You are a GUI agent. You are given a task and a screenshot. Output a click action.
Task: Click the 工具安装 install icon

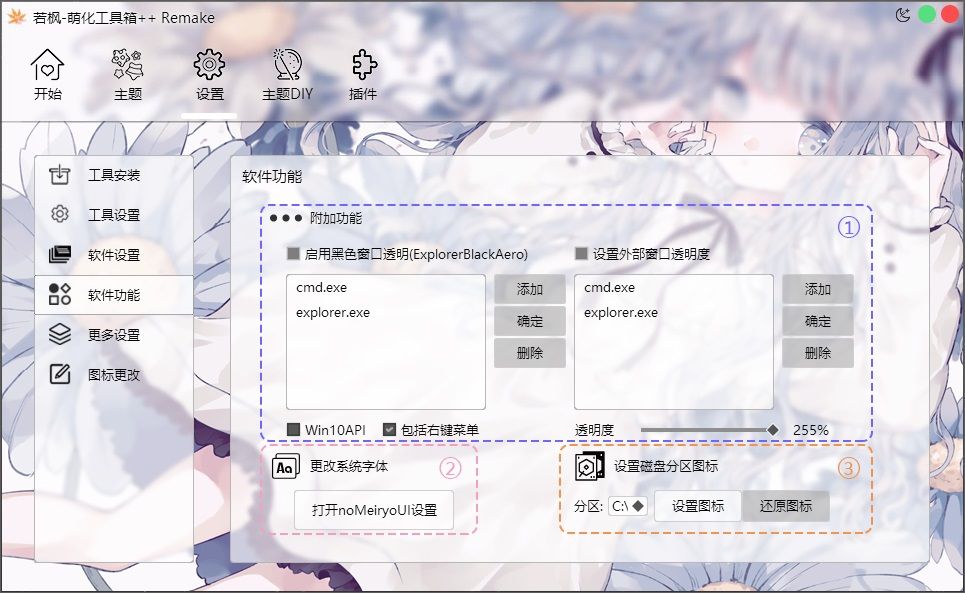pyautogui.click(x=60, y=175)
